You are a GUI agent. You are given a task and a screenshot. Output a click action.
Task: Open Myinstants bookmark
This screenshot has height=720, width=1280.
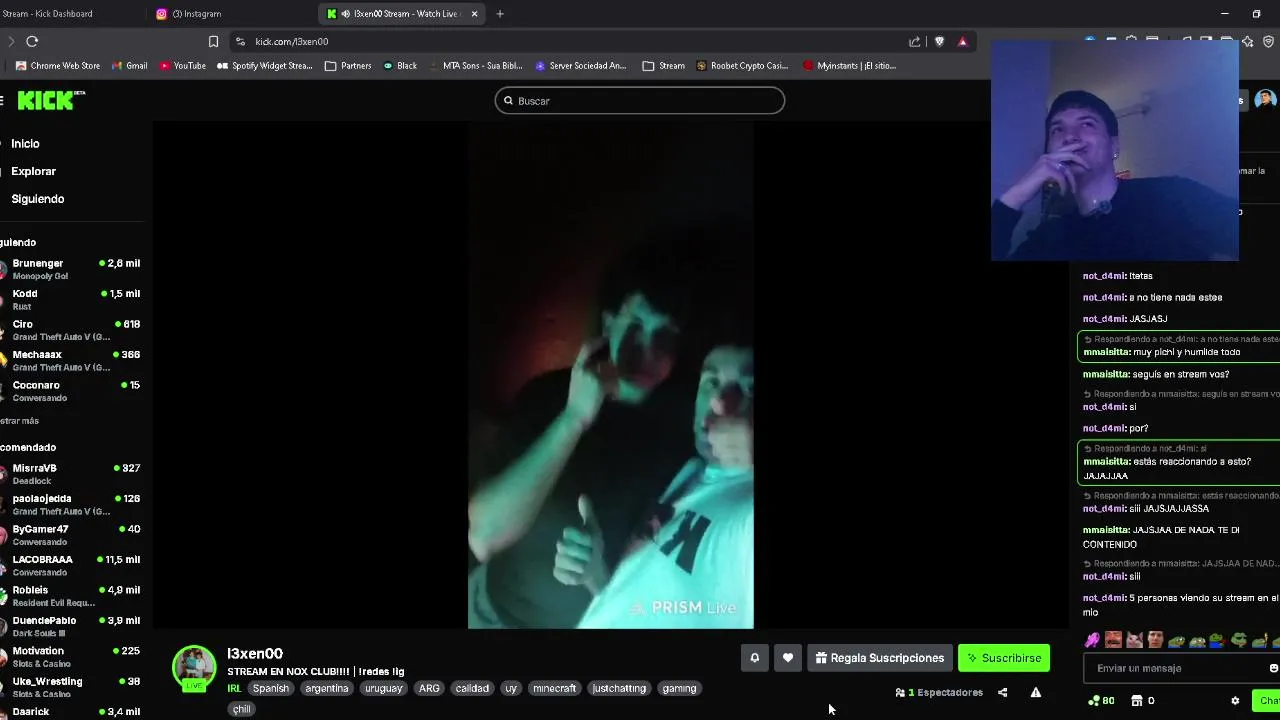[849, 66]
